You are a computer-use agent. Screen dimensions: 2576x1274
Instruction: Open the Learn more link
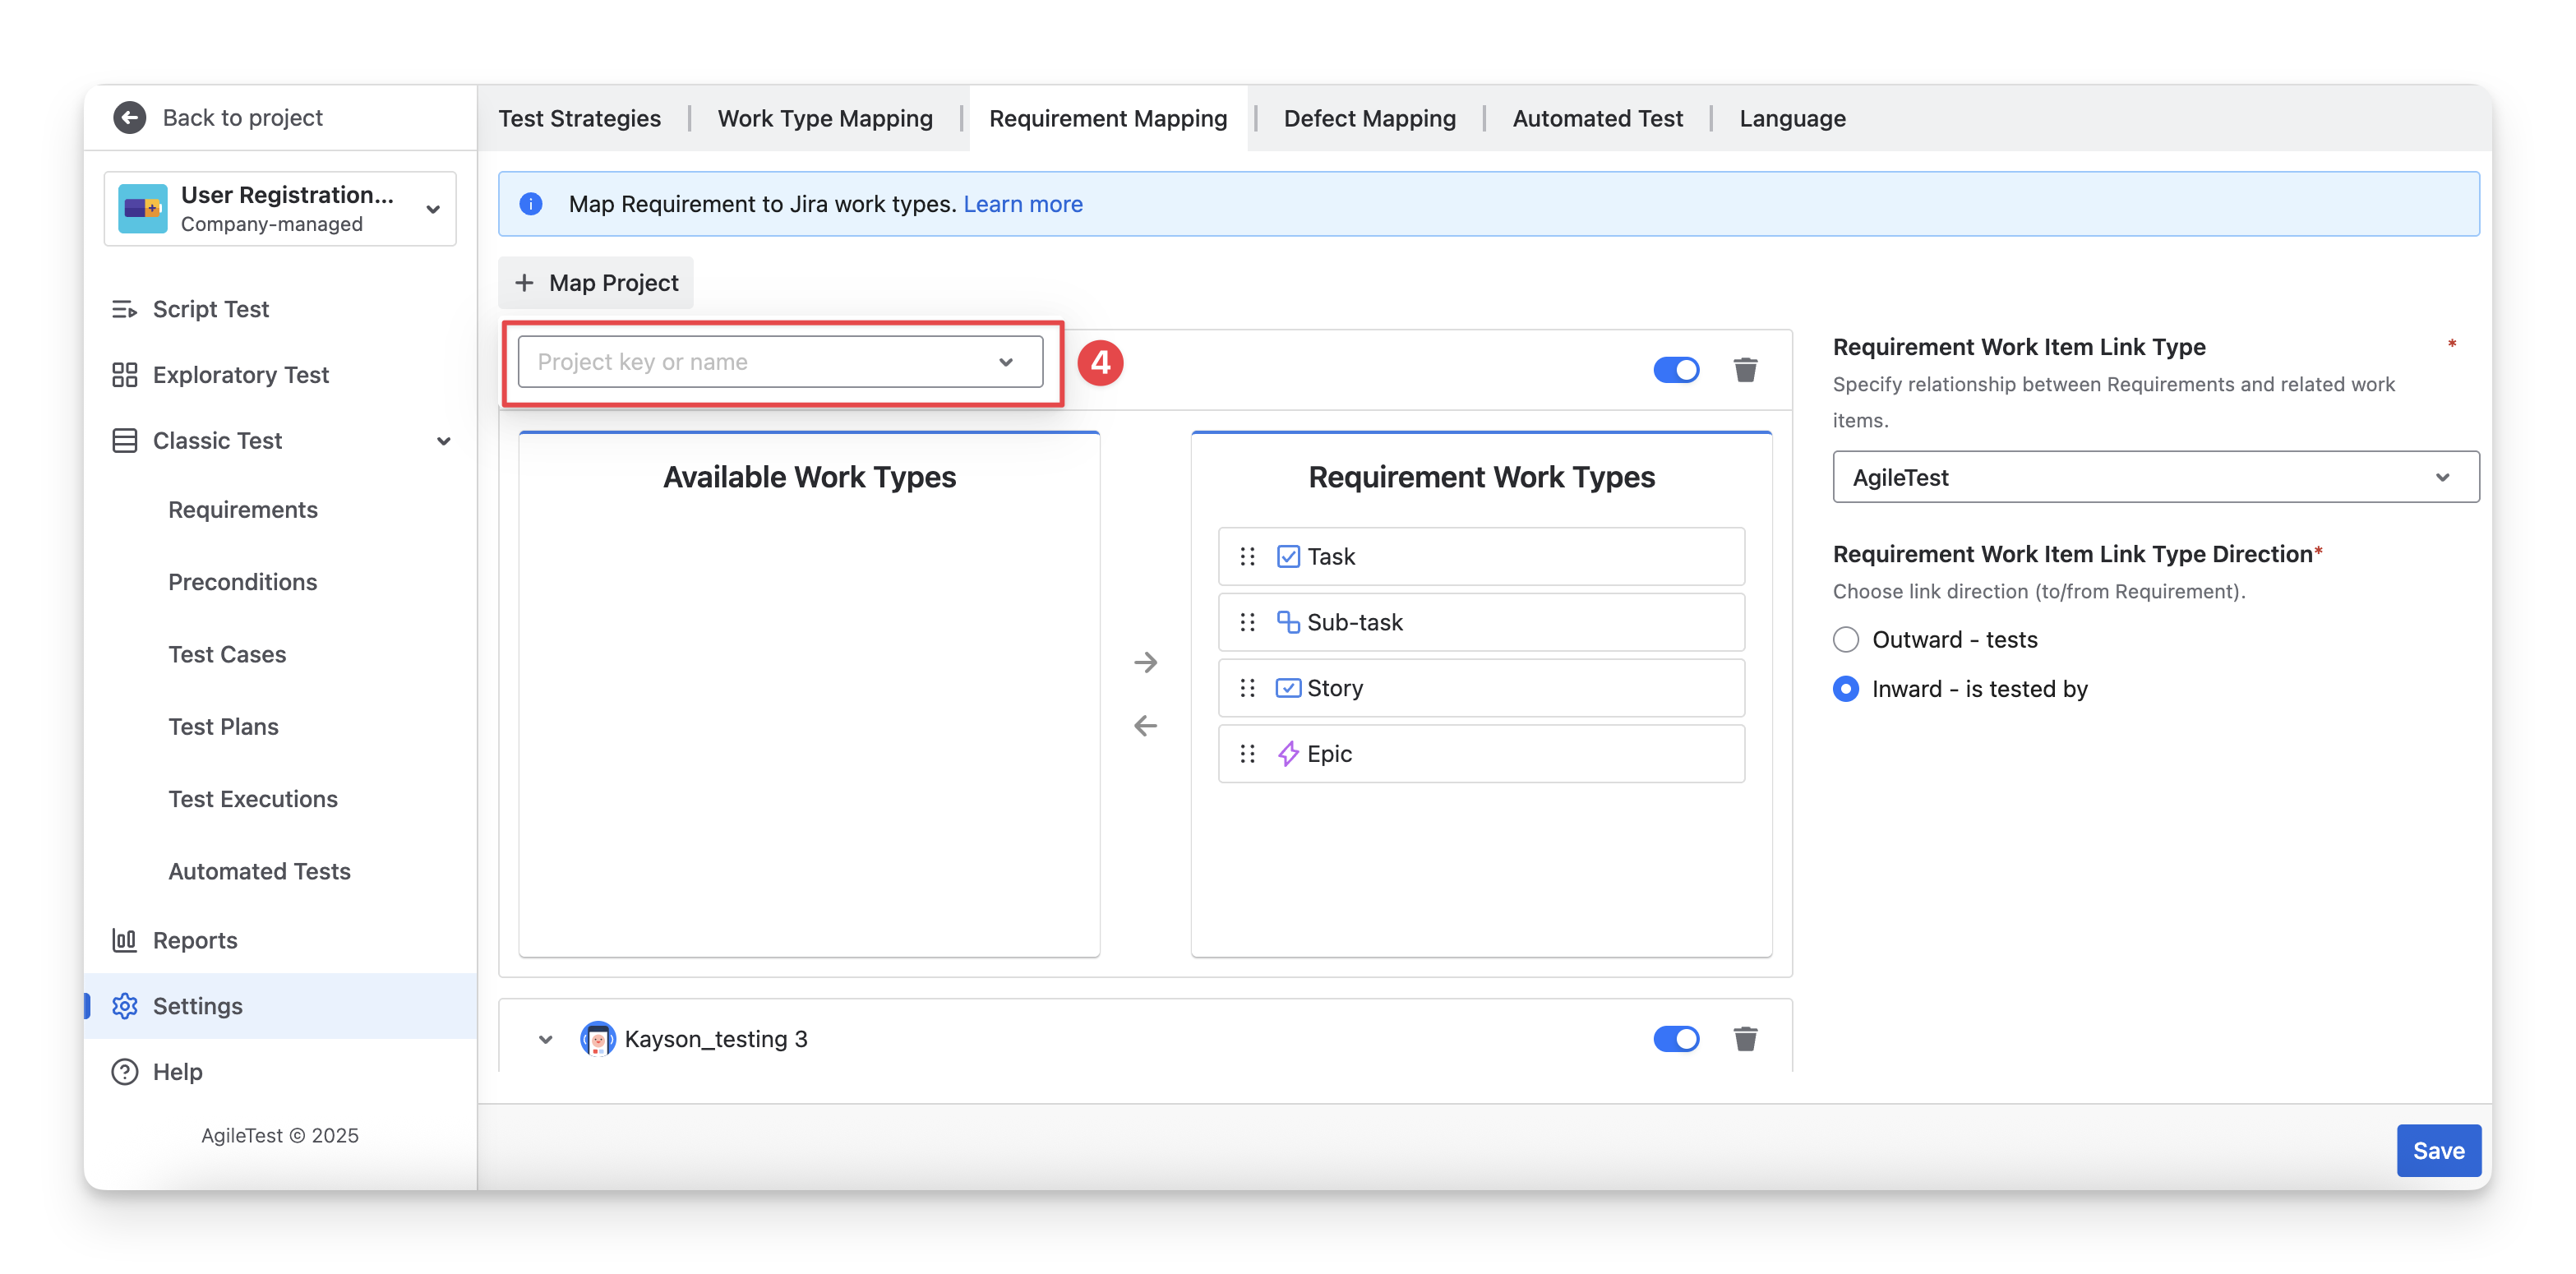pos(1022,204)
